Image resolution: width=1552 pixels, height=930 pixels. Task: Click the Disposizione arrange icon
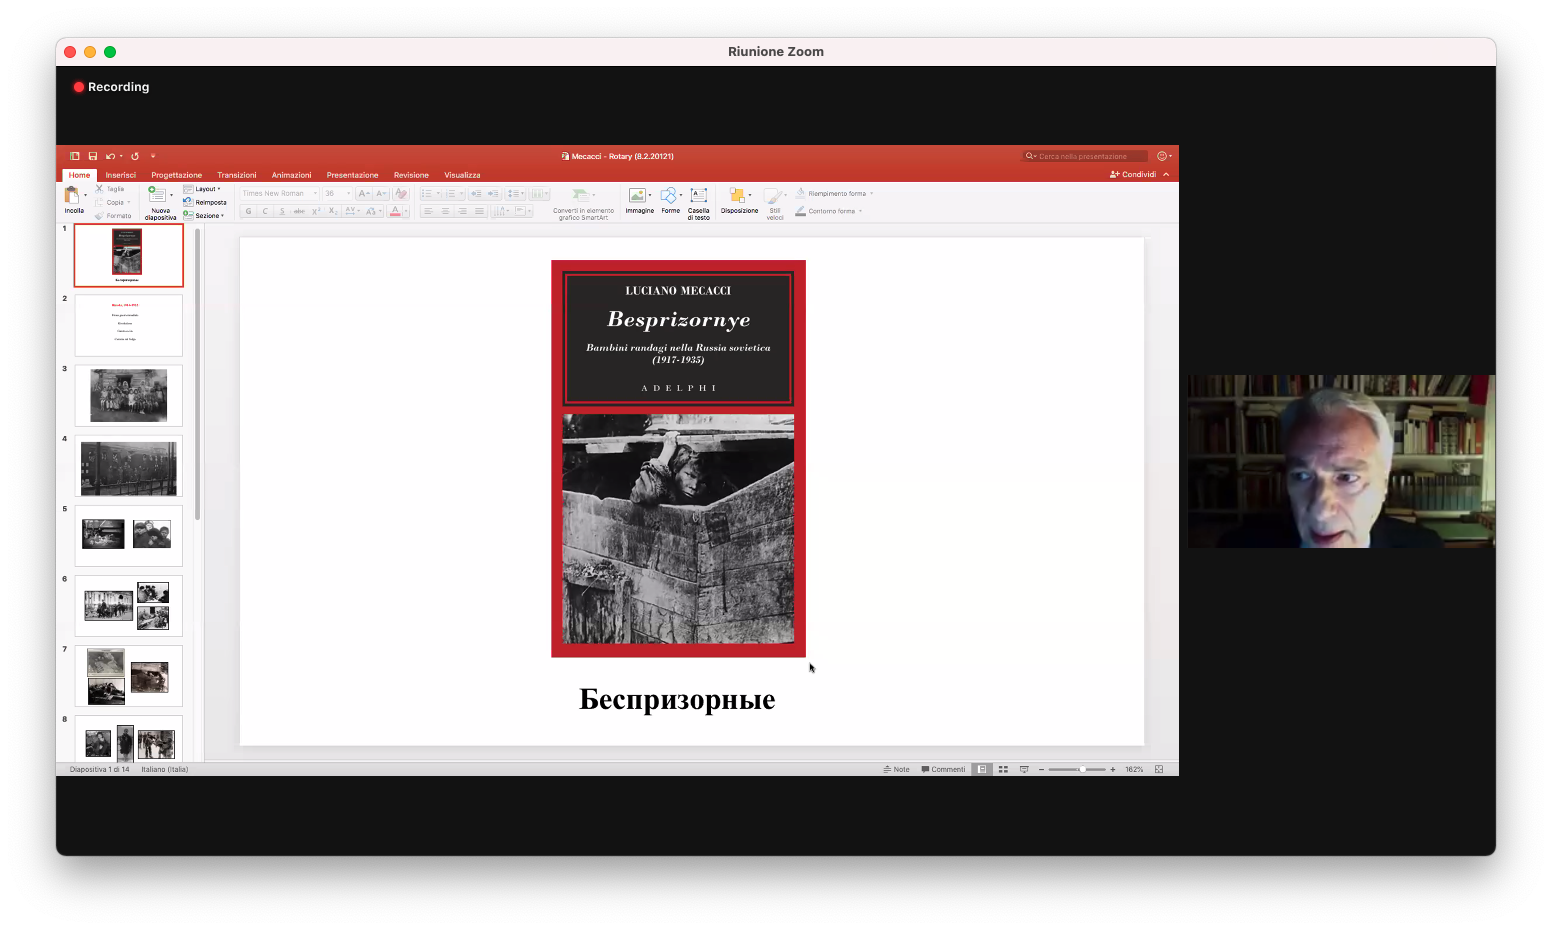click(x=737, y=195)
